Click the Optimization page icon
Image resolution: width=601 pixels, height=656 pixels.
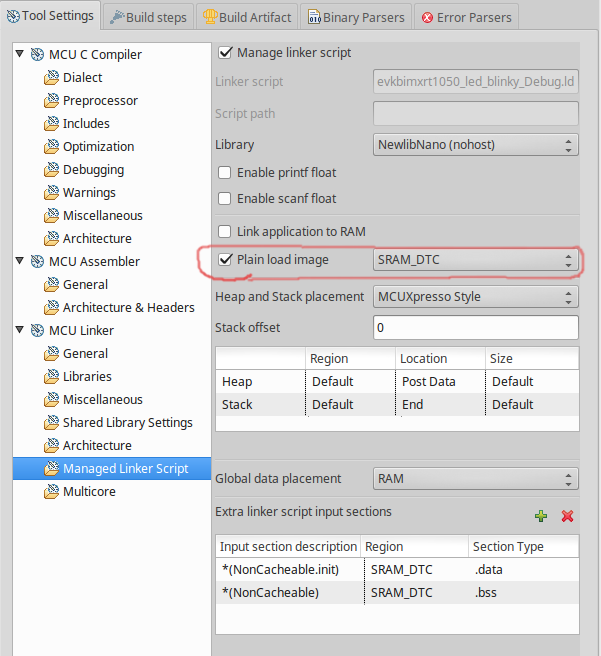[x=51, y=146]
